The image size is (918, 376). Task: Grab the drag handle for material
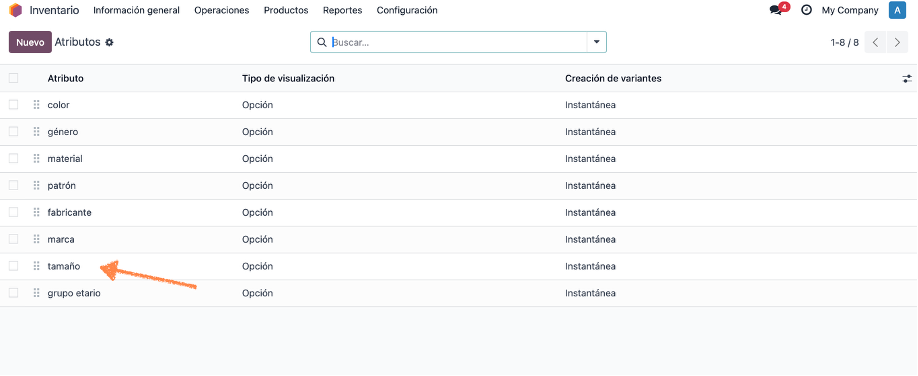36,159
